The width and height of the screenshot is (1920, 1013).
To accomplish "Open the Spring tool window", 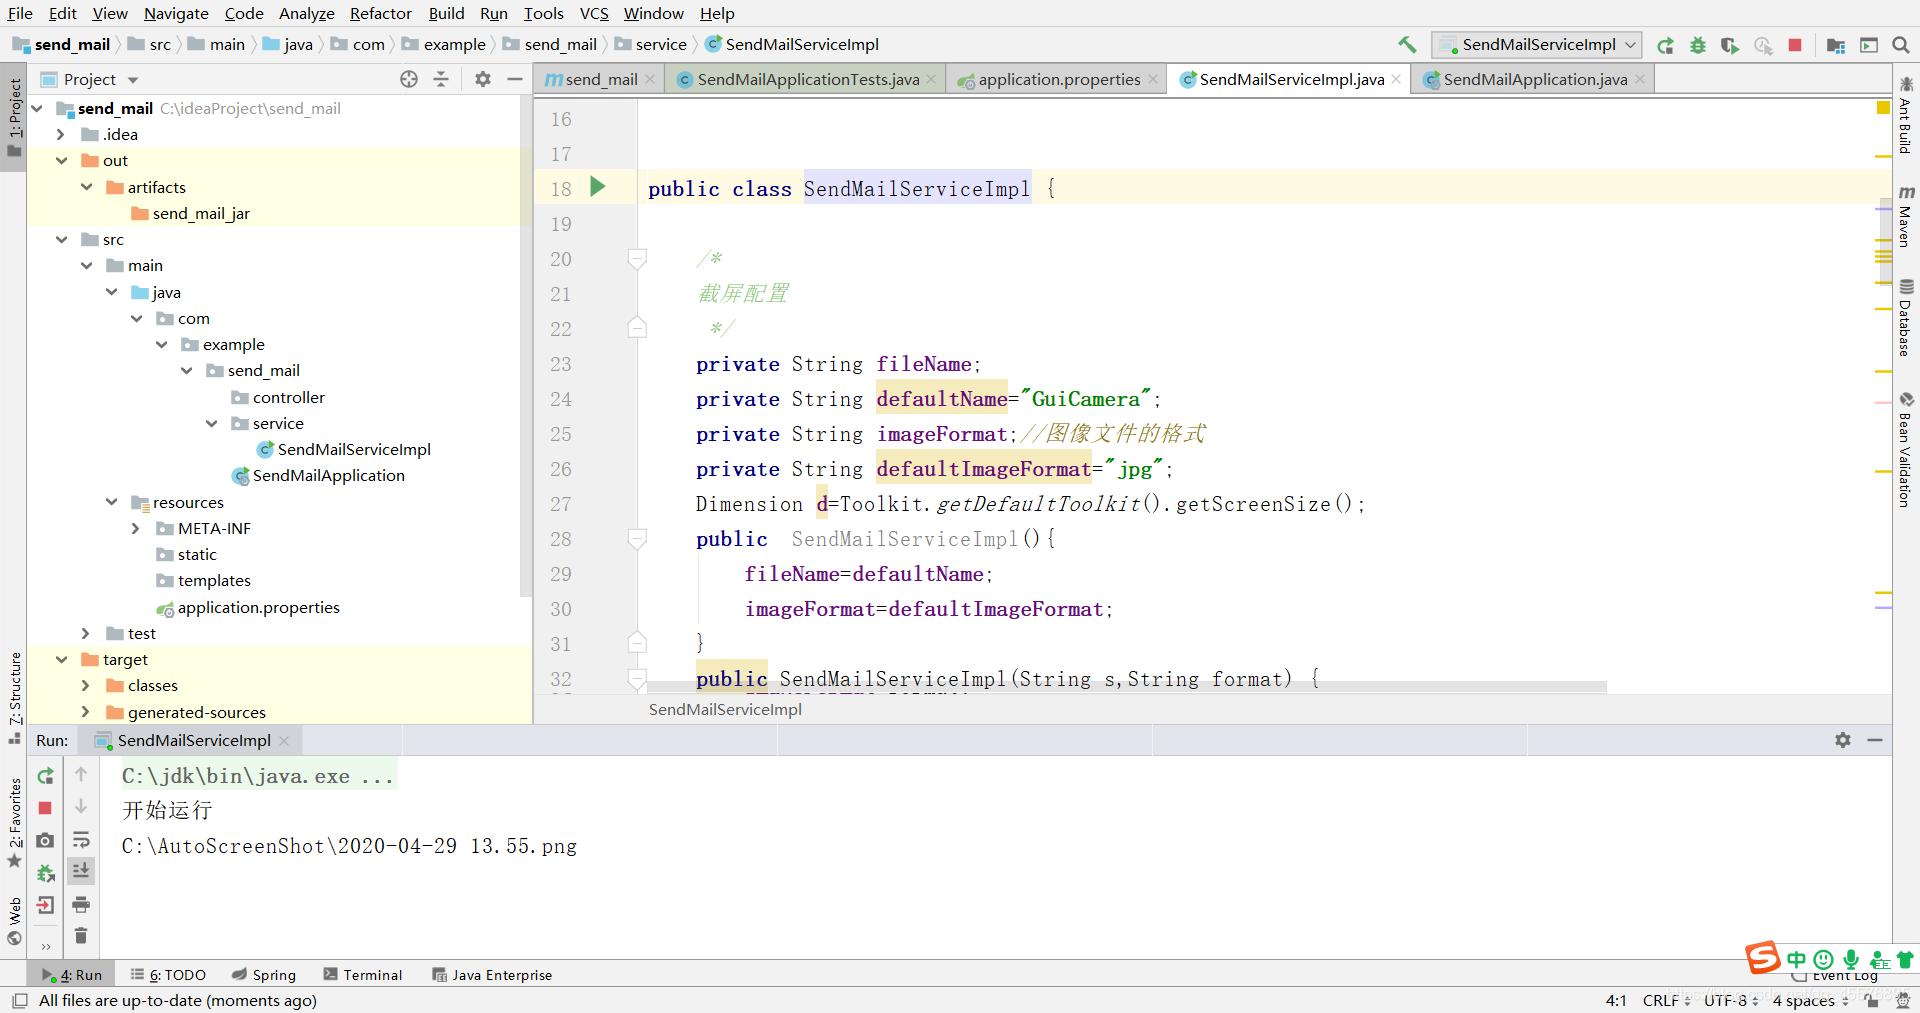I will click(x=264, y=975).
